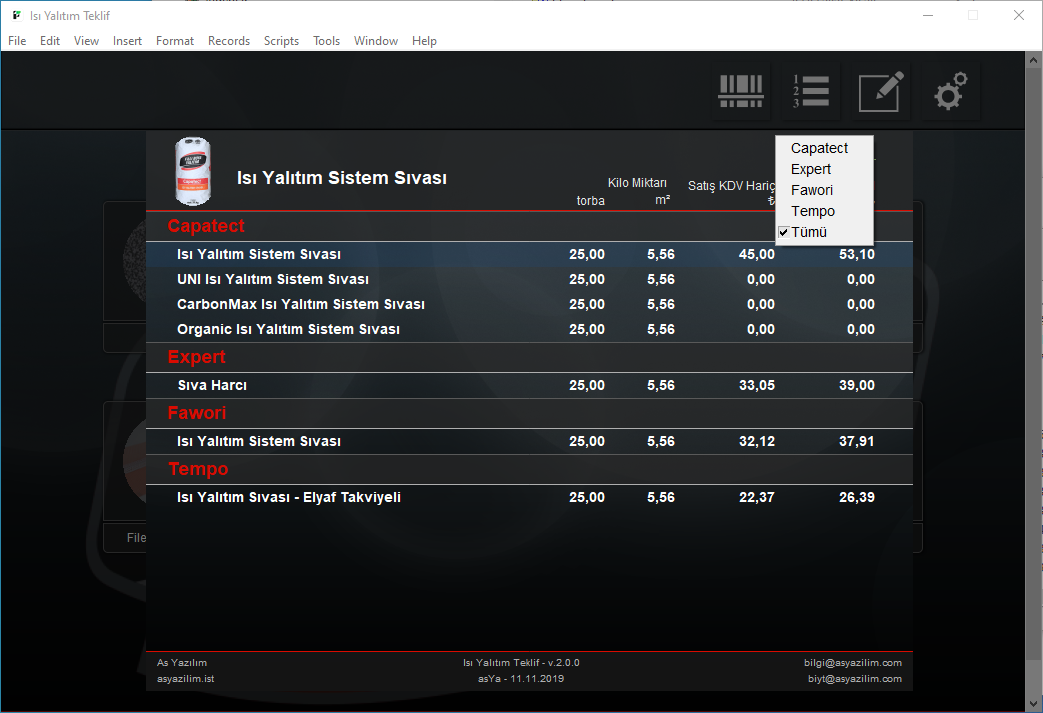Click the price value 39,00
Screen dimensions: 1043x713
coord(857,385)
